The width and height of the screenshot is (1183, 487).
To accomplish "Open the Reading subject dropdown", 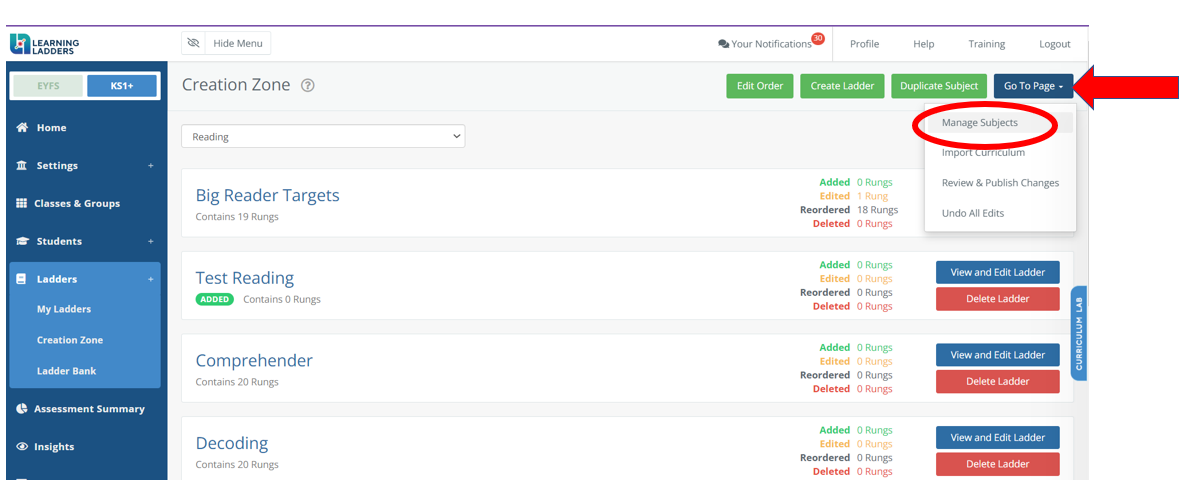I will tap(323, 137).
